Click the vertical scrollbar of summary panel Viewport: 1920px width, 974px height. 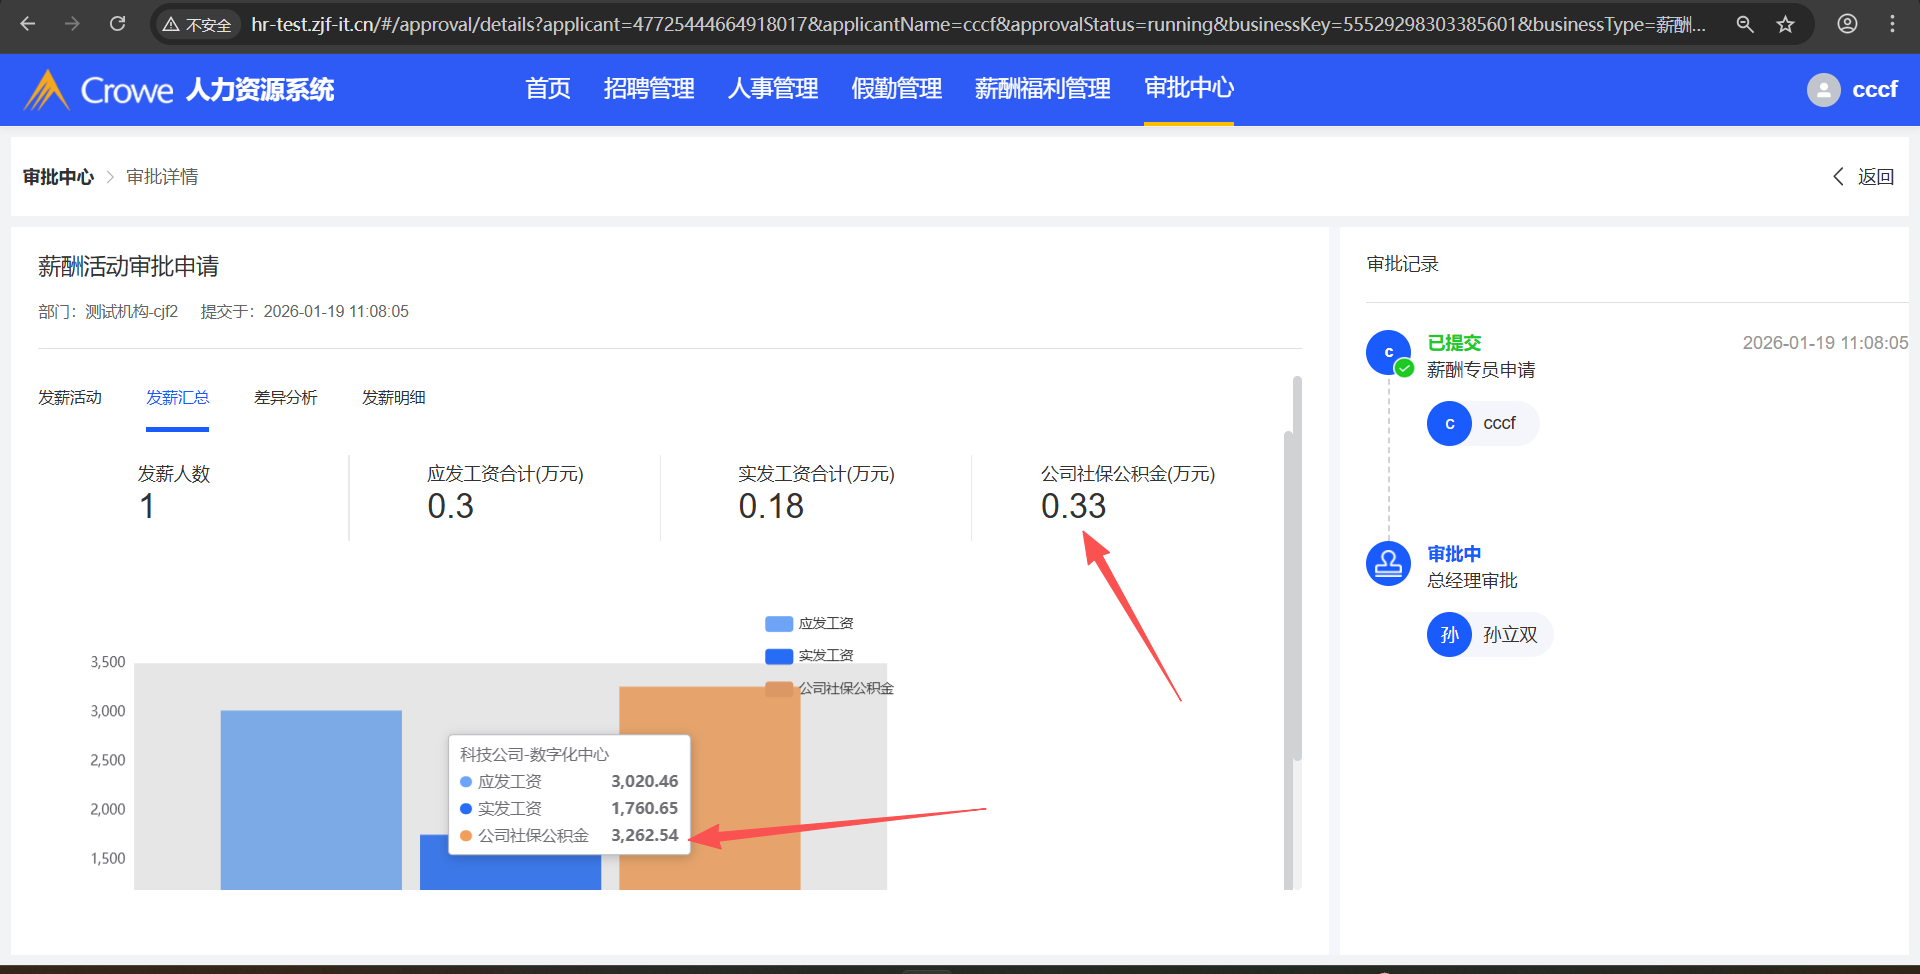point(1297,570)
